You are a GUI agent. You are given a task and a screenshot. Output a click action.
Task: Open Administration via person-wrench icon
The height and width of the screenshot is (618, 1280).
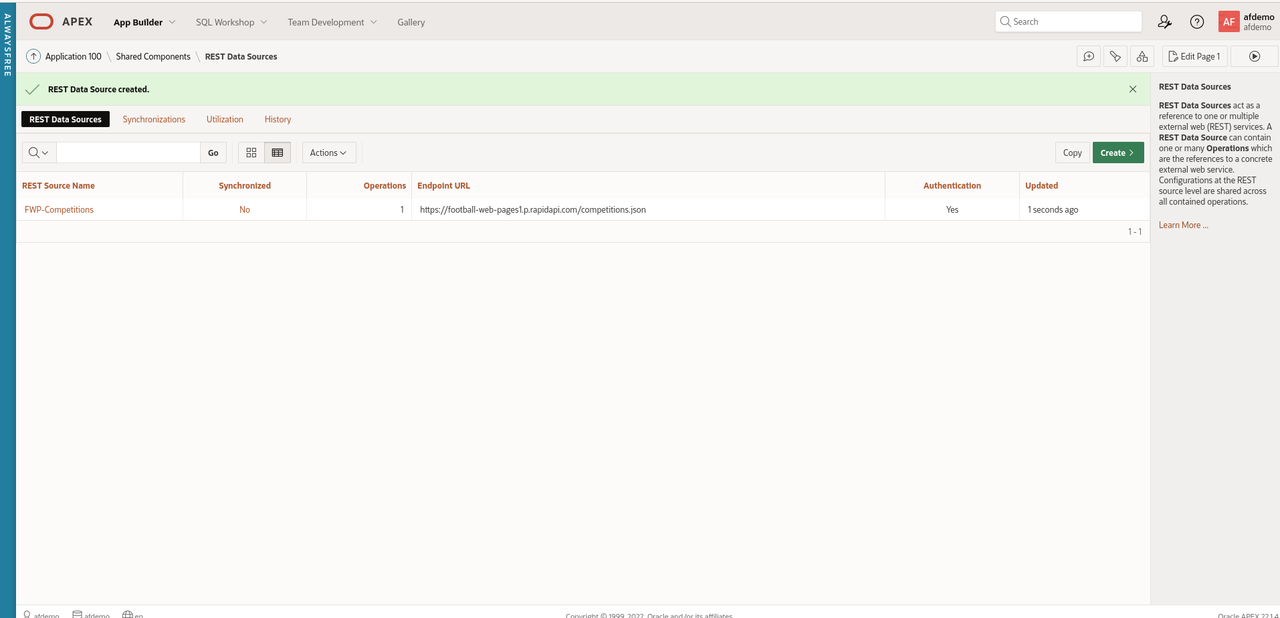point(1164,21)
